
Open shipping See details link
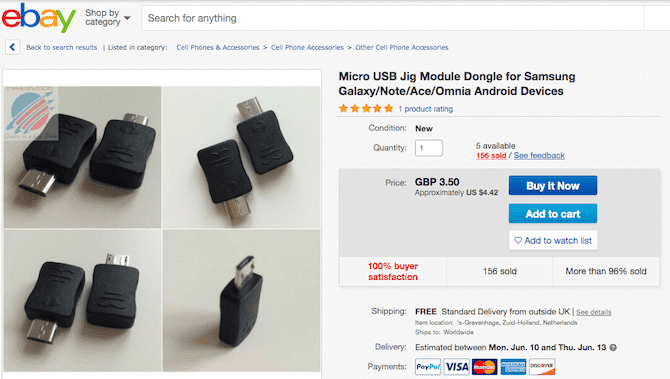594,312
